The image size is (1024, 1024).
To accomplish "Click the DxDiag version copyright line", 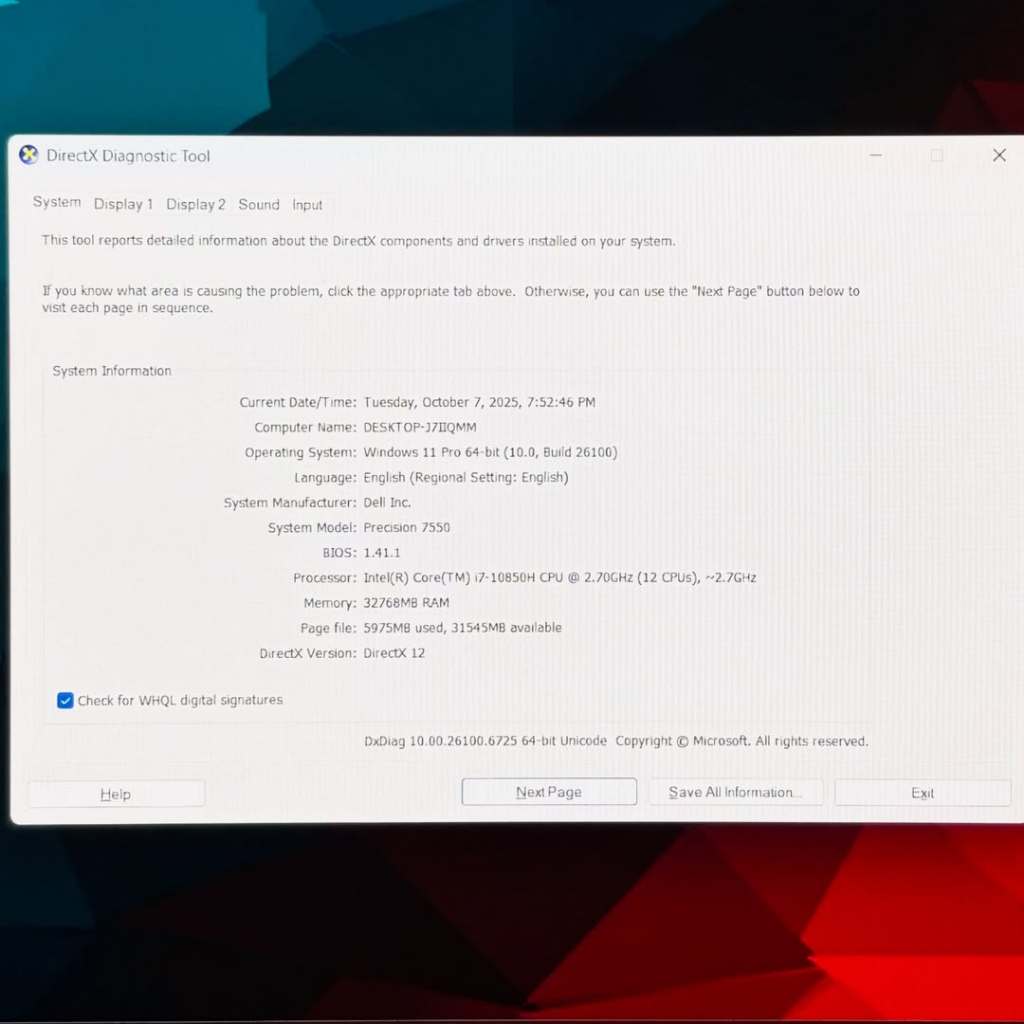I will 616,741.
